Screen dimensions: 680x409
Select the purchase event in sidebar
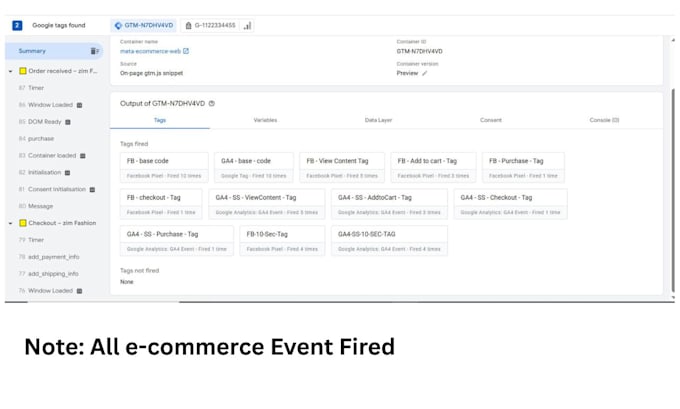(41, 139)
